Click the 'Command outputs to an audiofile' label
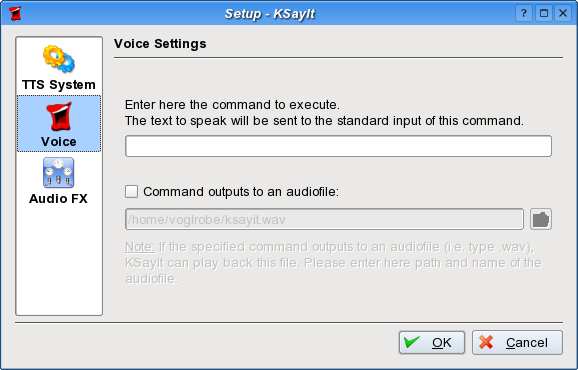 241,192
